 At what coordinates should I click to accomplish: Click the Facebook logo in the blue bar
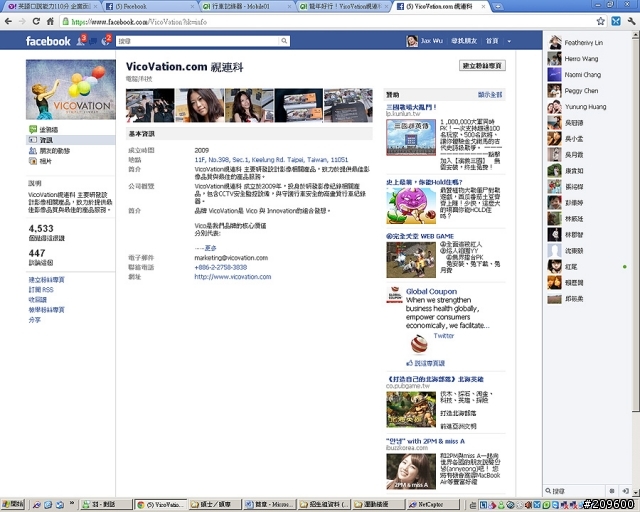(x=48, y=41)
